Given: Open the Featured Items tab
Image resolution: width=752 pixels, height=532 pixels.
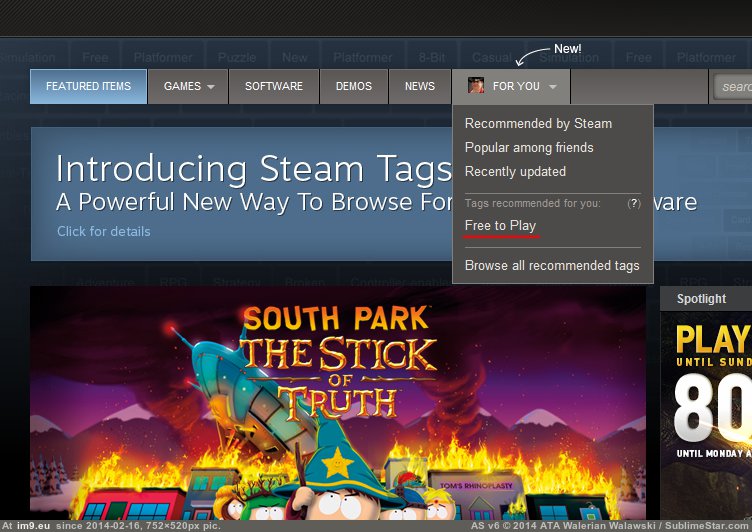Looking at the screenshot, I should [88, 86].
